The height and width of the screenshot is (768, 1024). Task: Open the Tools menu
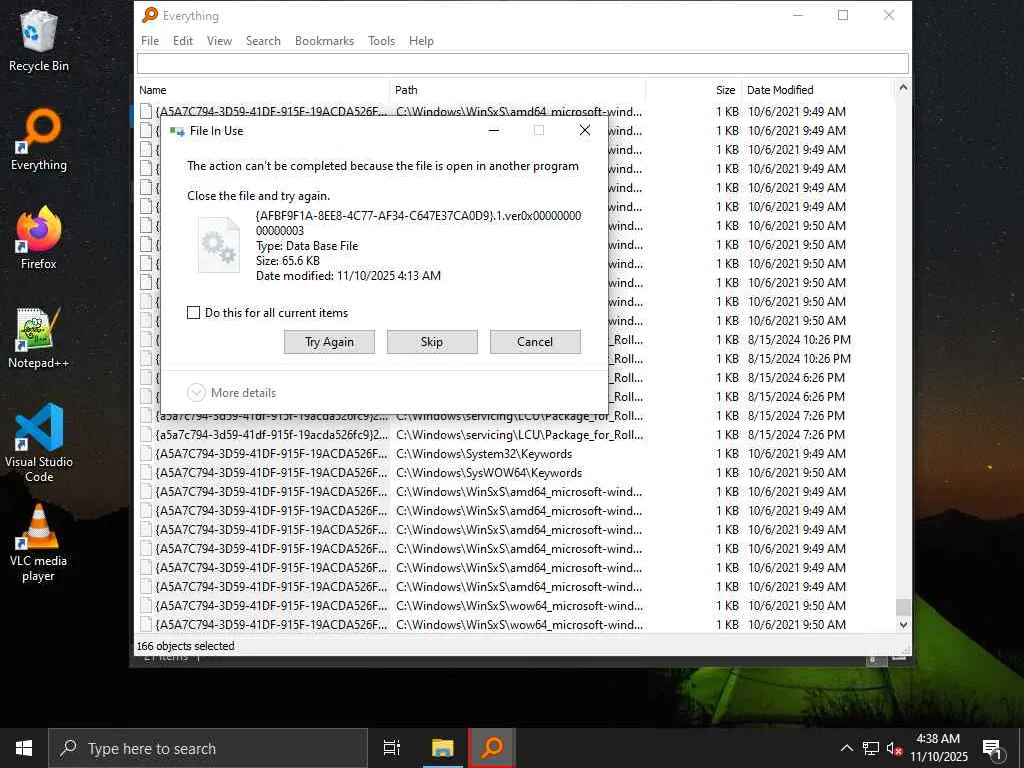tap(381, 40)
